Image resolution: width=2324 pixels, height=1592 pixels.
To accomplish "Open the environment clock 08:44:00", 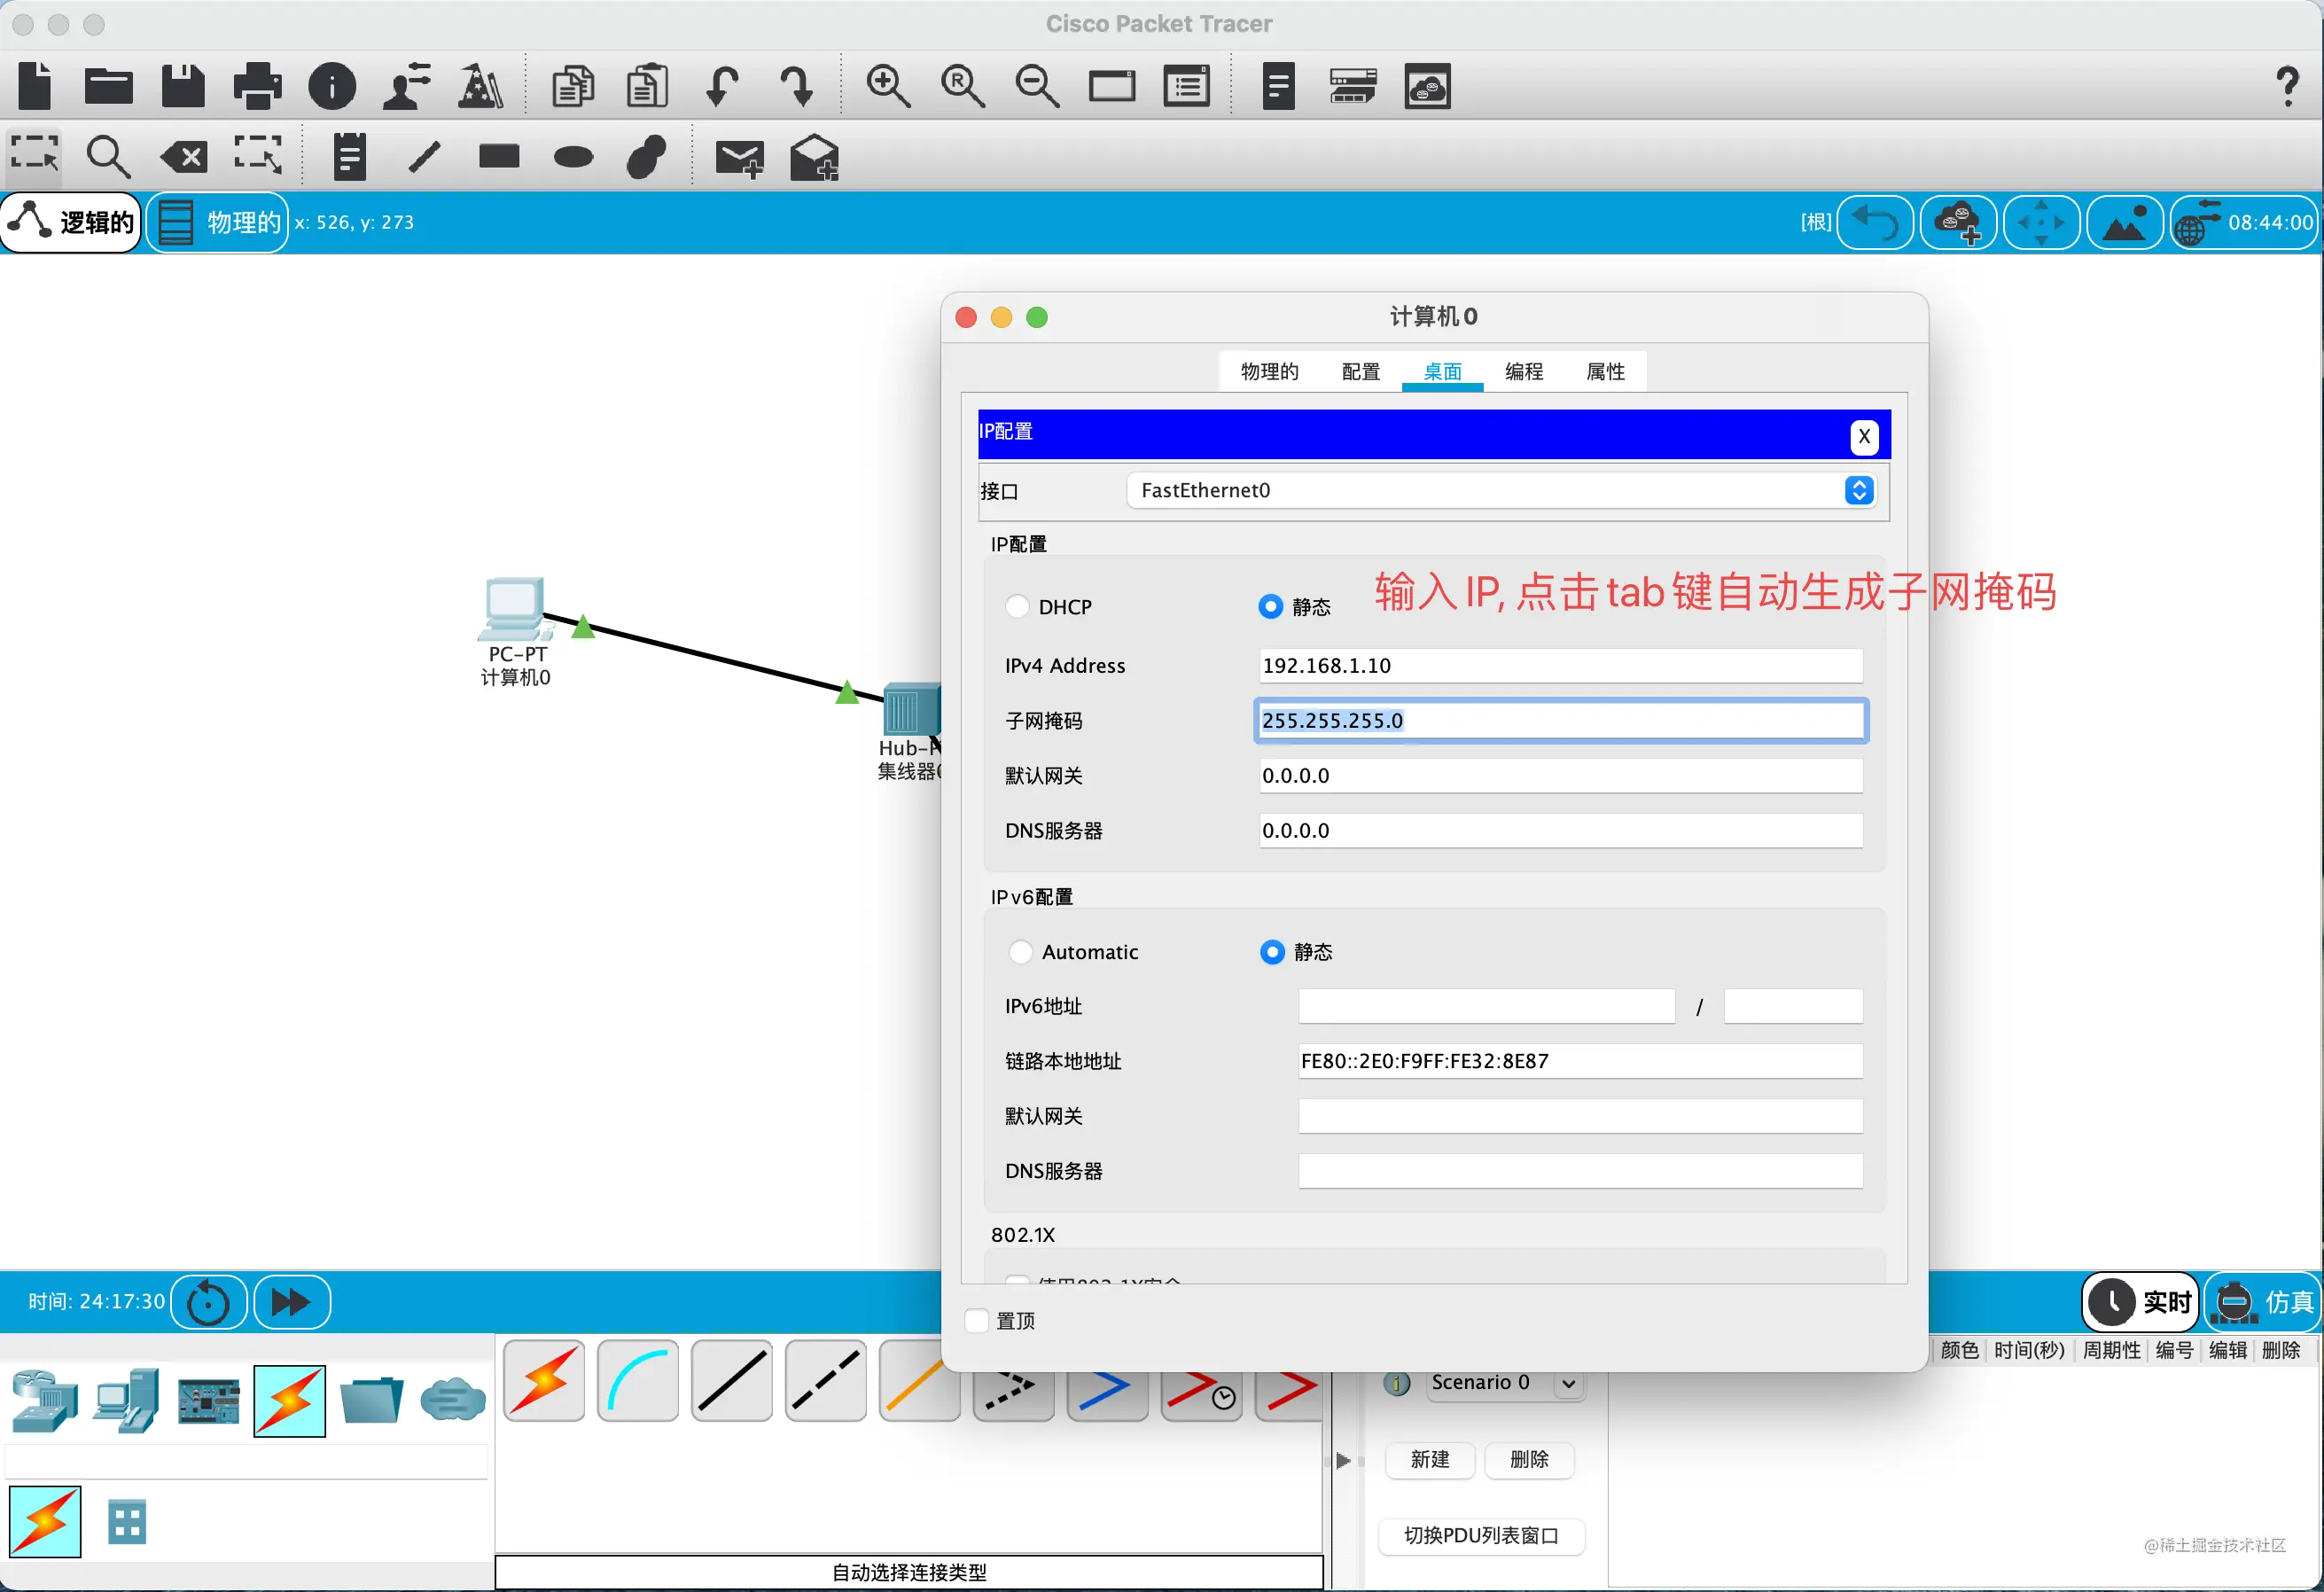I will pyautogui.click(x=2246, y=222).
